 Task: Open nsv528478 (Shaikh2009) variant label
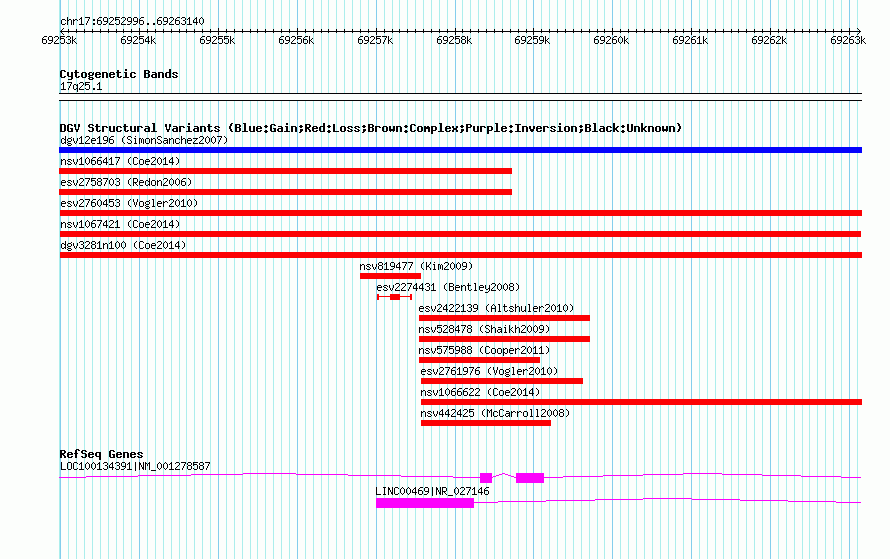pos(484,329)
